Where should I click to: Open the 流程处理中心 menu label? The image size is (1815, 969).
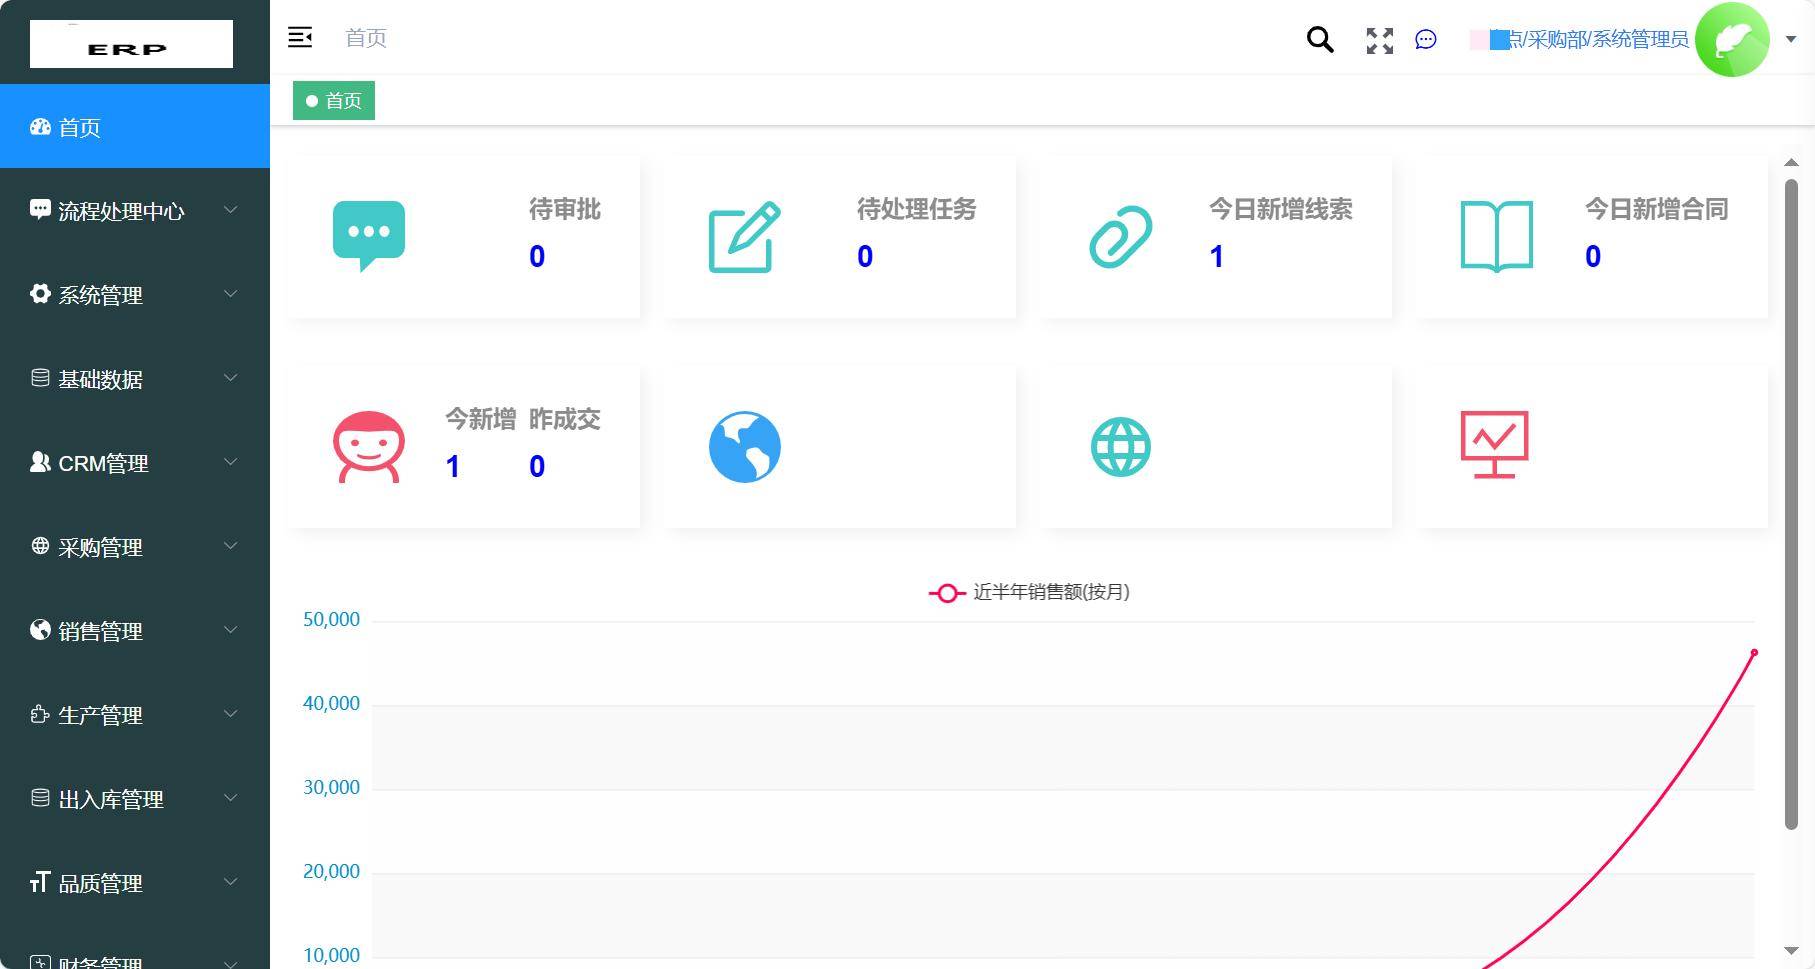pyautogui.click(x=121, y=211)
